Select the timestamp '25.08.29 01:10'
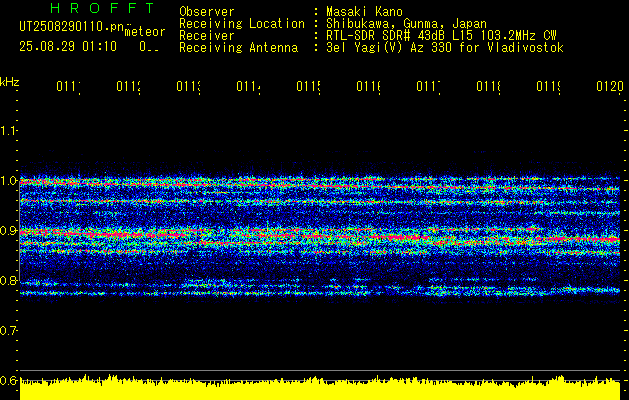This screenshot has height=400, width=629. pos(68,47)
